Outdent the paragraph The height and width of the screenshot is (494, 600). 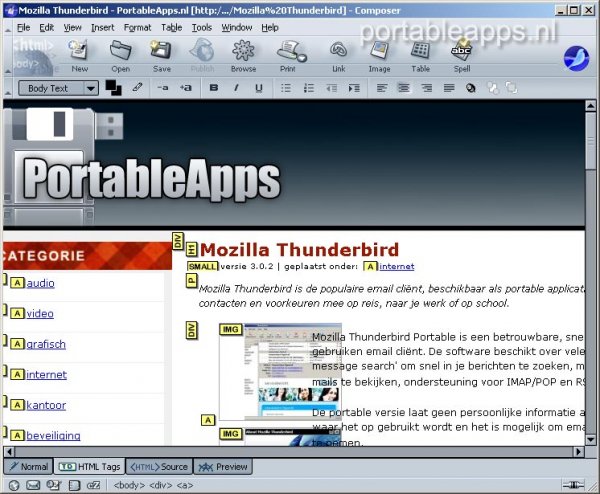(x=331, y=88)
